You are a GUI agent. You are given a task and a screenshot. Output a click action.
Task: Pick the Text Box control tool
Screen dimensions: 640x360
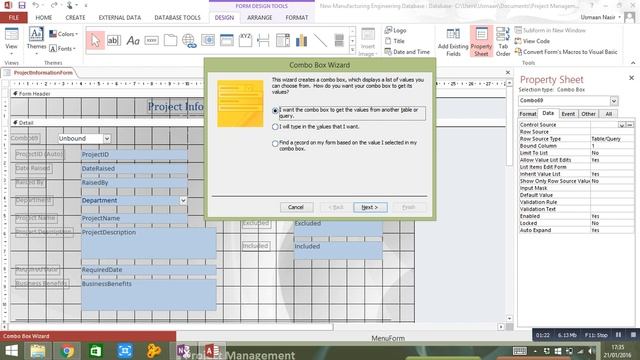tap(114, 40)
